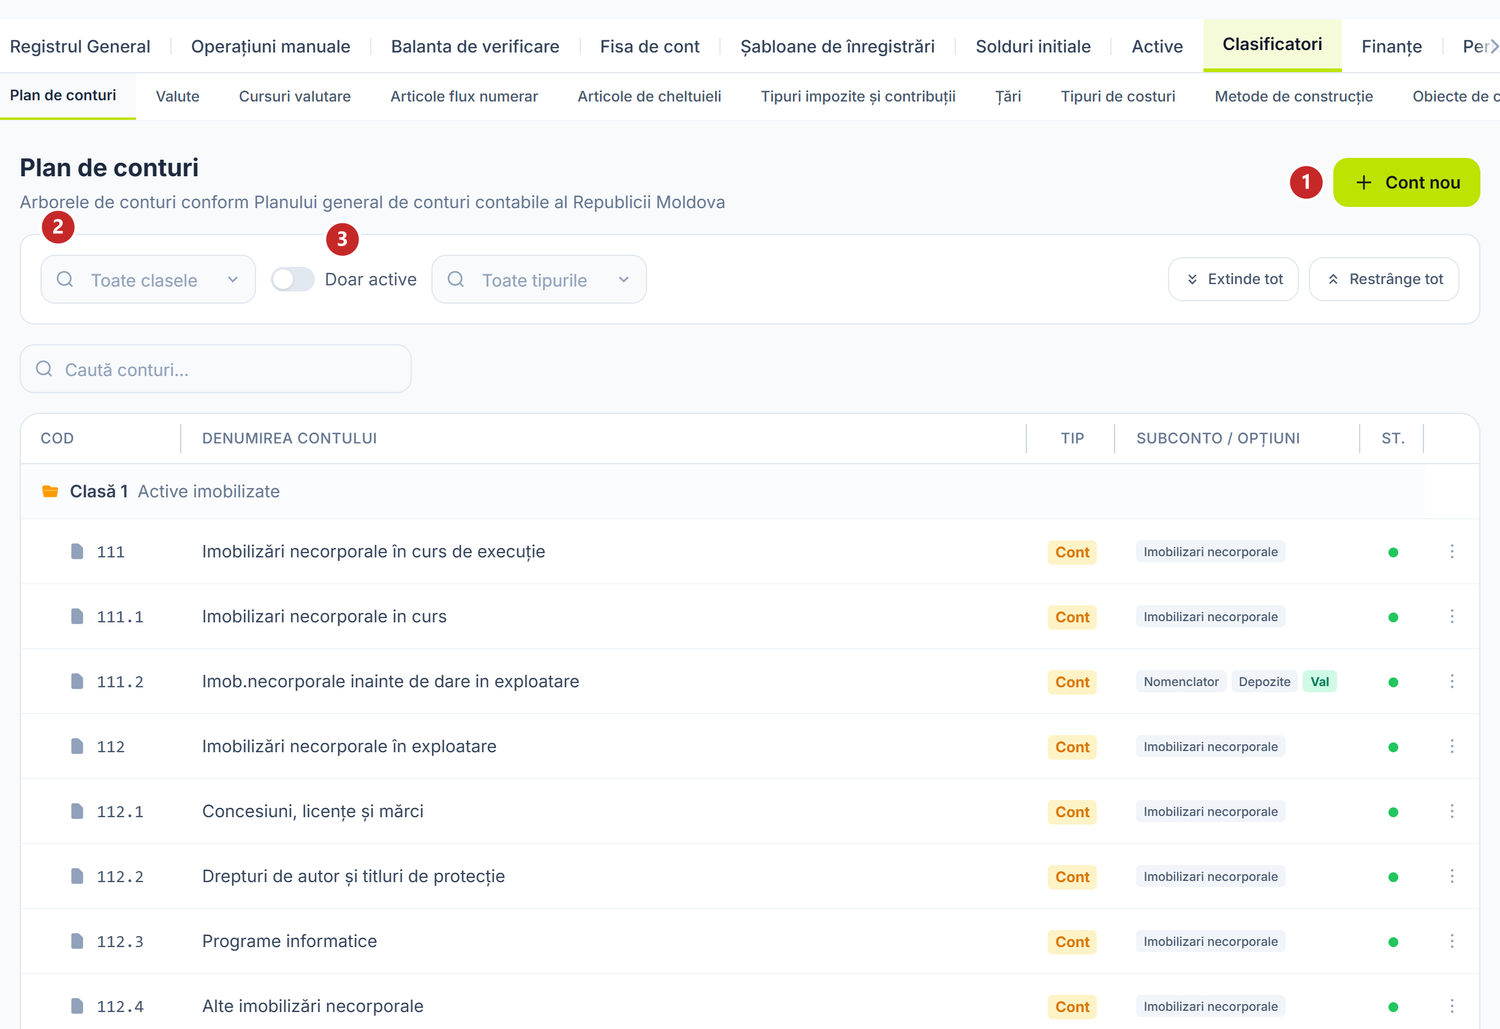Switch to the Registrul General tab

(x=80, y=46)
